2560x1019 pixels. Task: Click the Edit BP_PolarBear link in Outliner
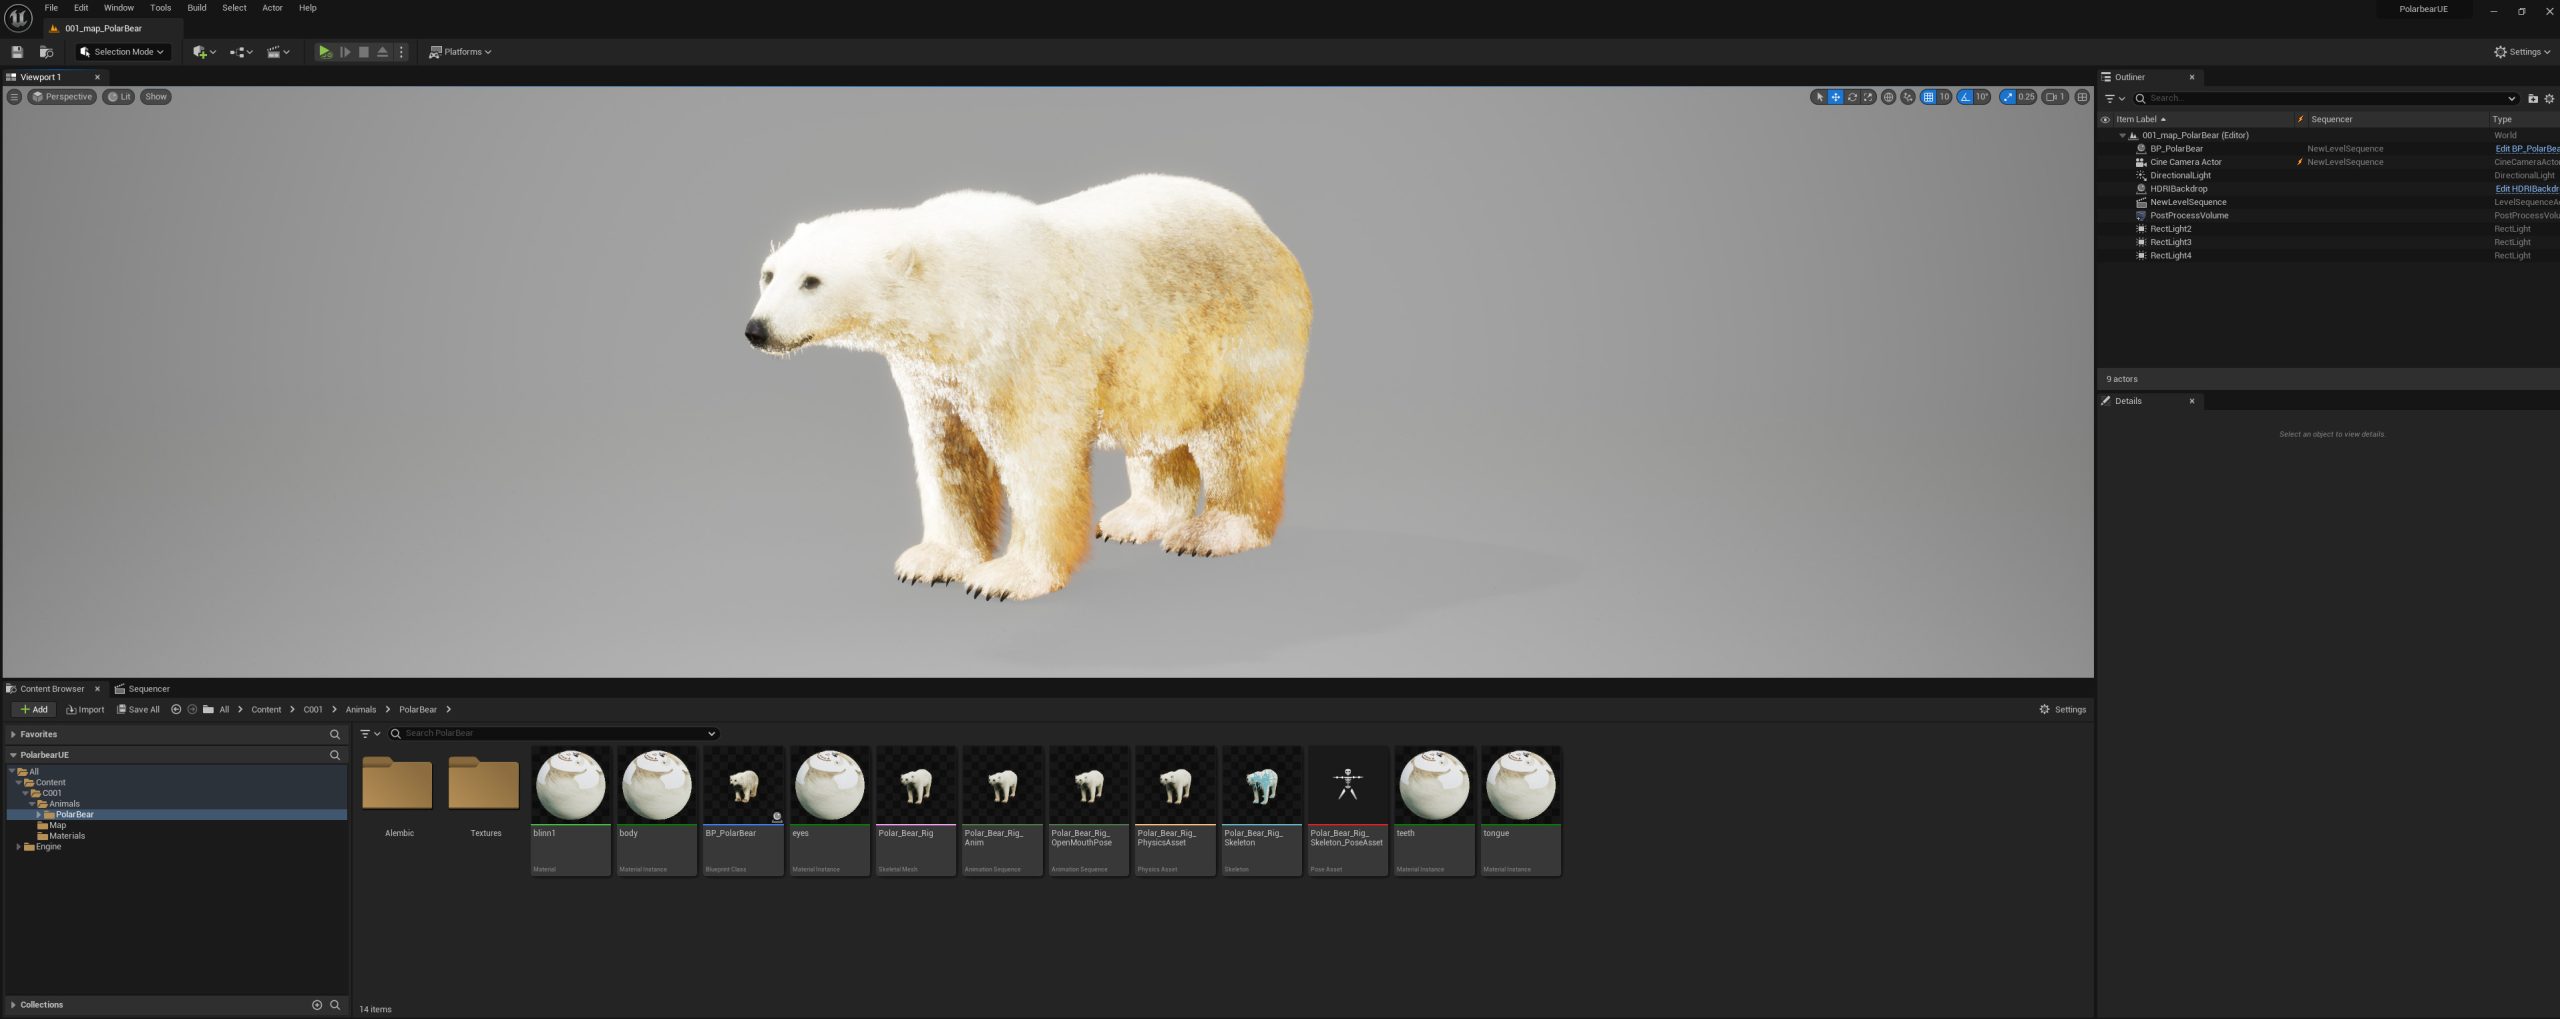tap(2526, 149)
